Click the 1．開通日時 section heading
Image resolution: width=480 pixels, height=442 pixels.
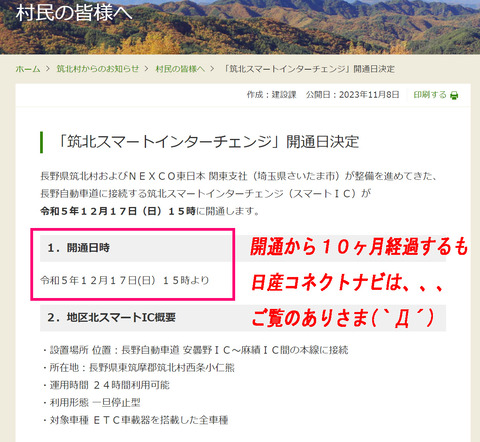point(78,248)
